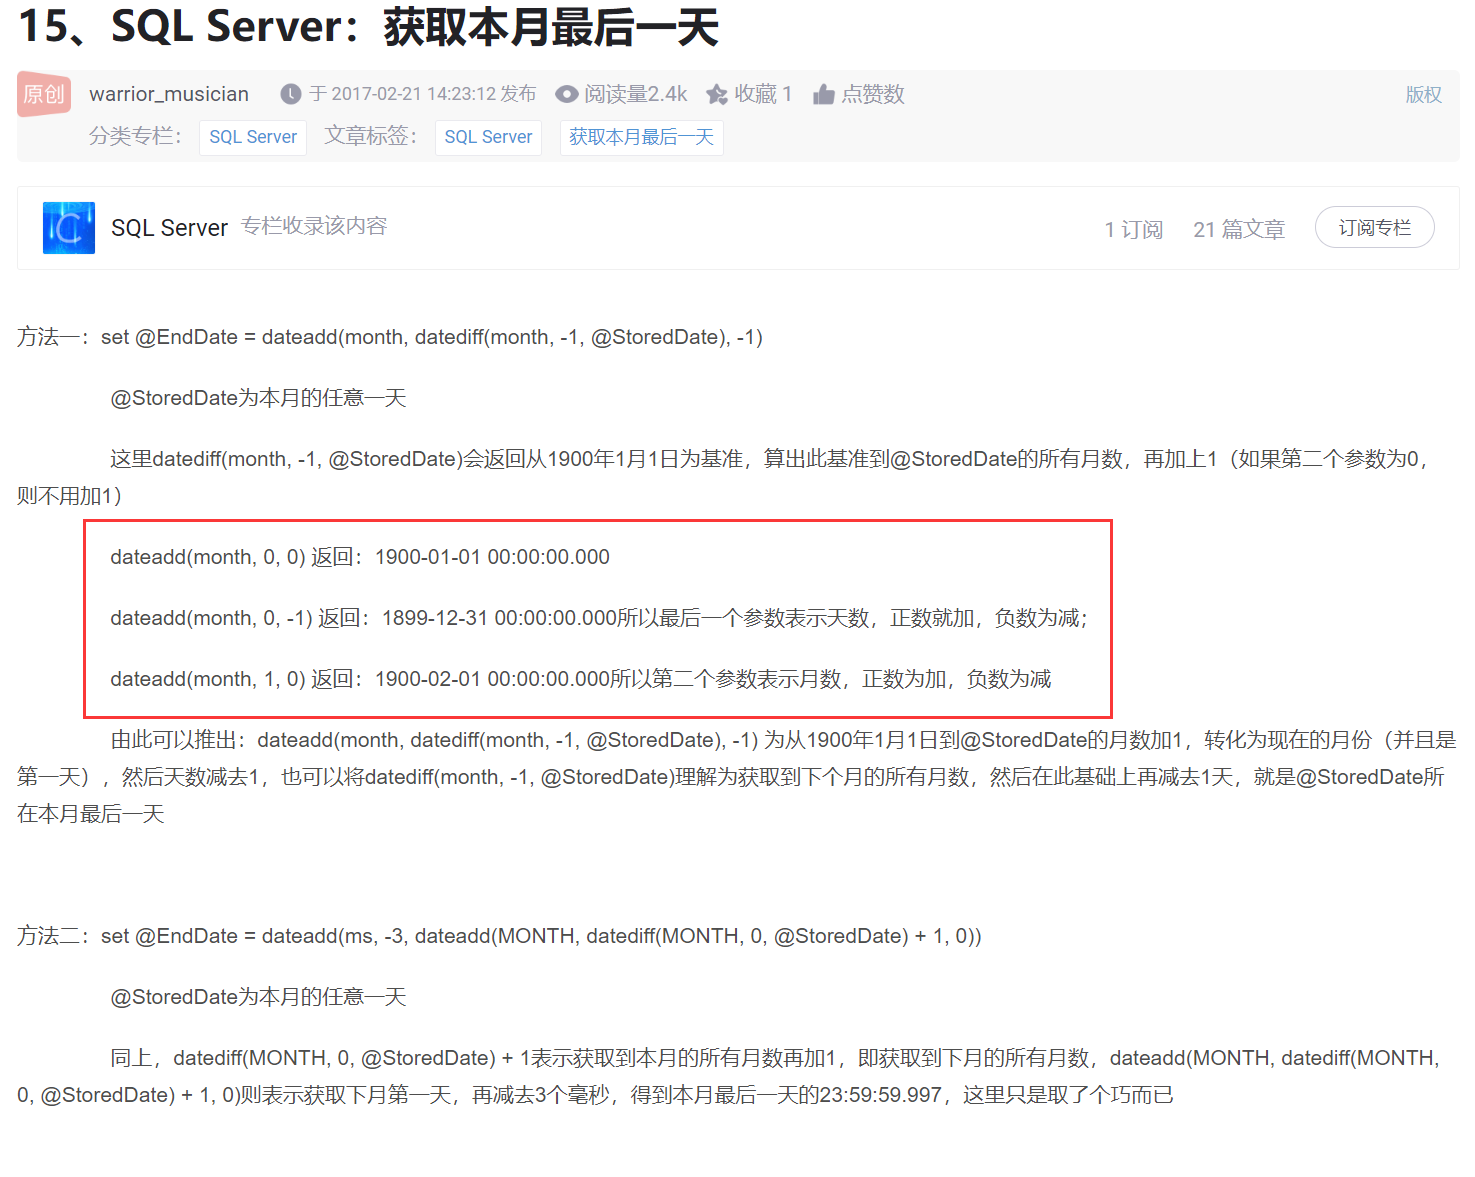Click the 专栏收录该内容 text
This screenshot has width=1475, height=1177.
coord(314,226)
